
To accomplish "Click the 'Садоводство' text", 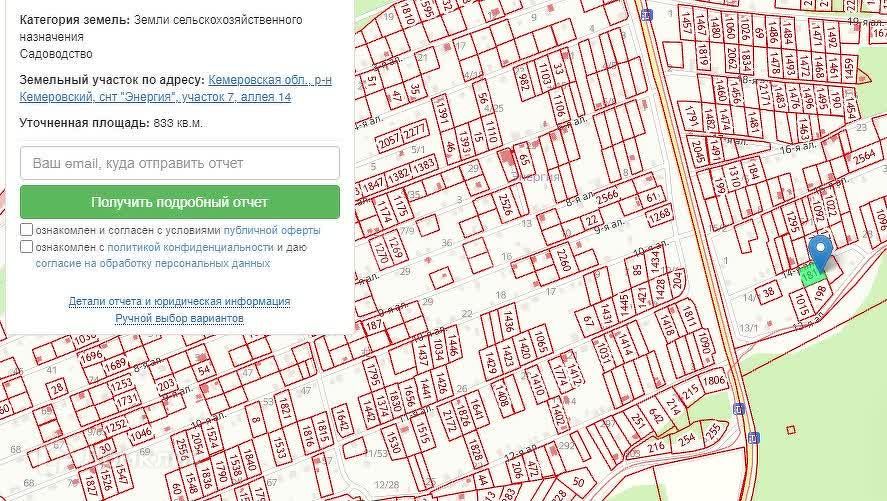I will pyautogui.click(x=56, y=54).
